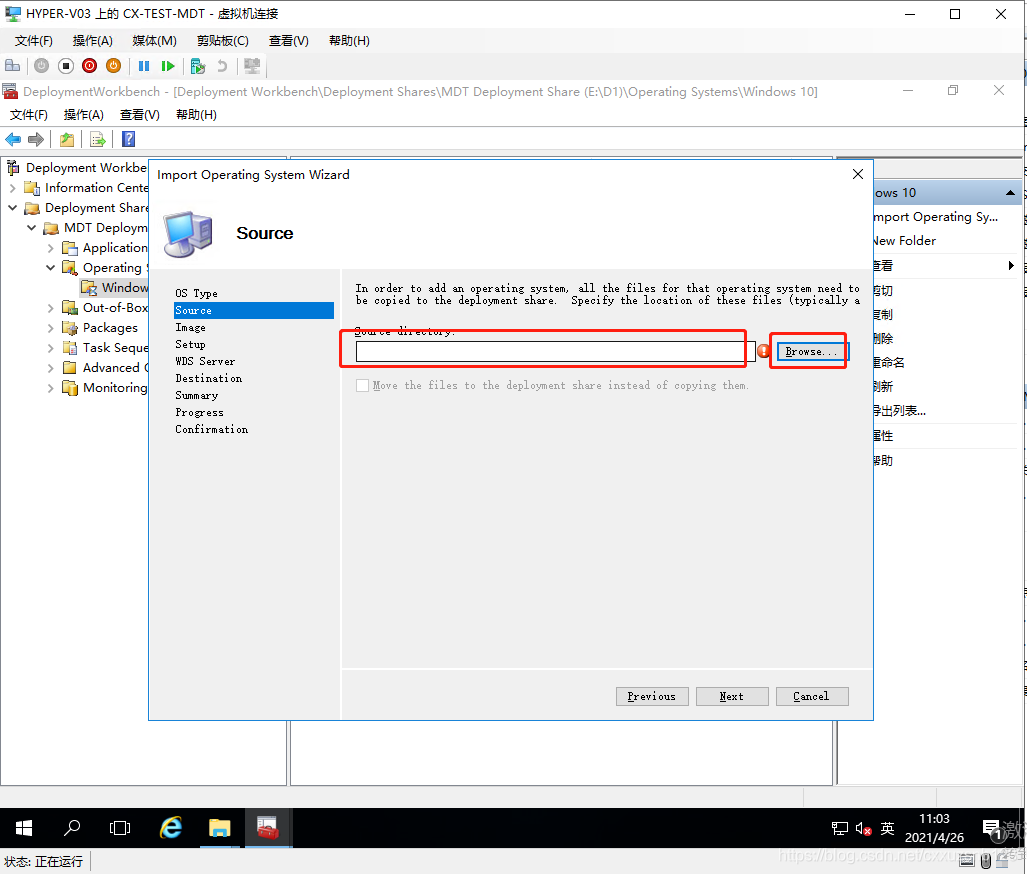
Task: Toggle the Move the files checkbox
Action: click(x=362, y=385)
